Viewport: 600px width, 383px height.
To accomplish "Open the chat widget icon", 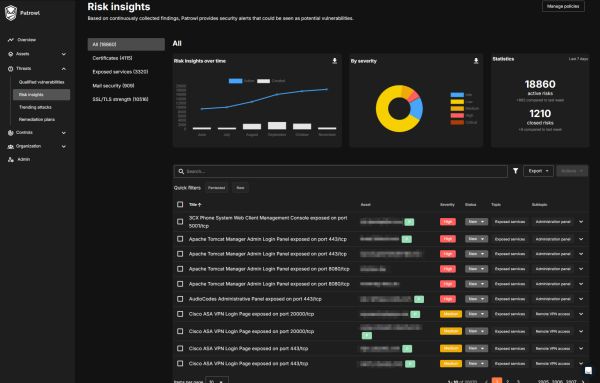I will tap(588, 370).
